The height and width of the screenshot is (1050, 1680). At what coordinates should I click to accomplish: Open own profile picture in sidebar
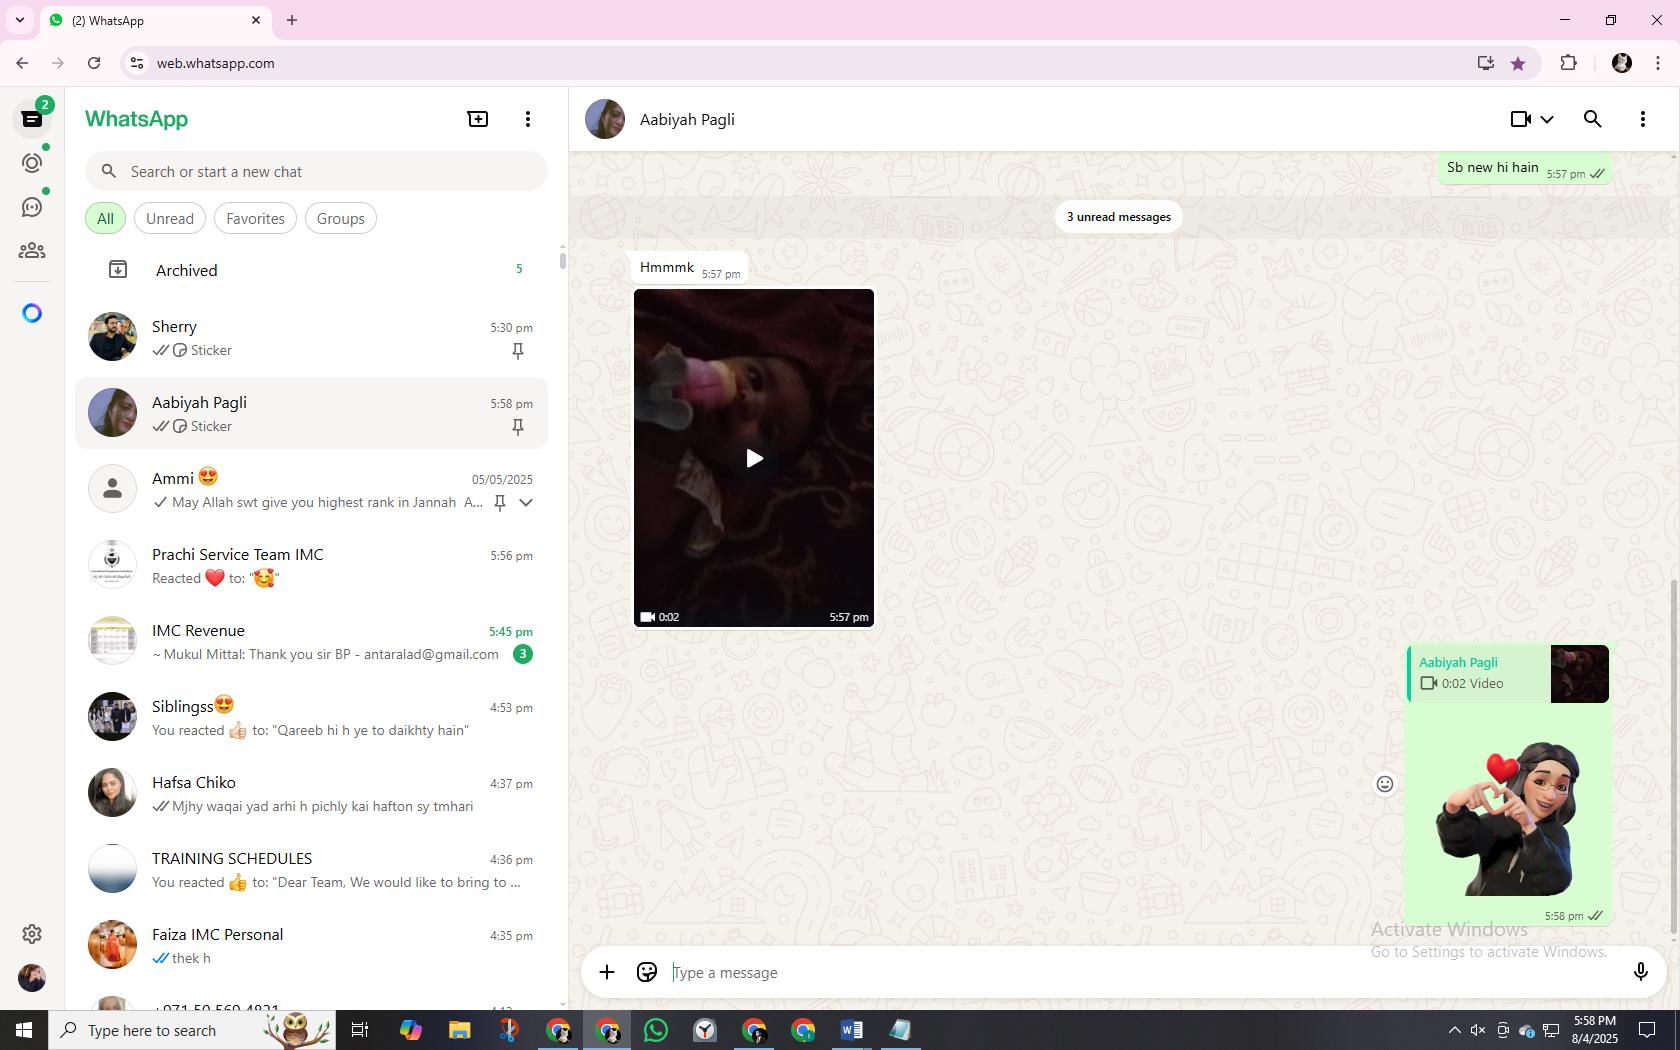(32, 978)
